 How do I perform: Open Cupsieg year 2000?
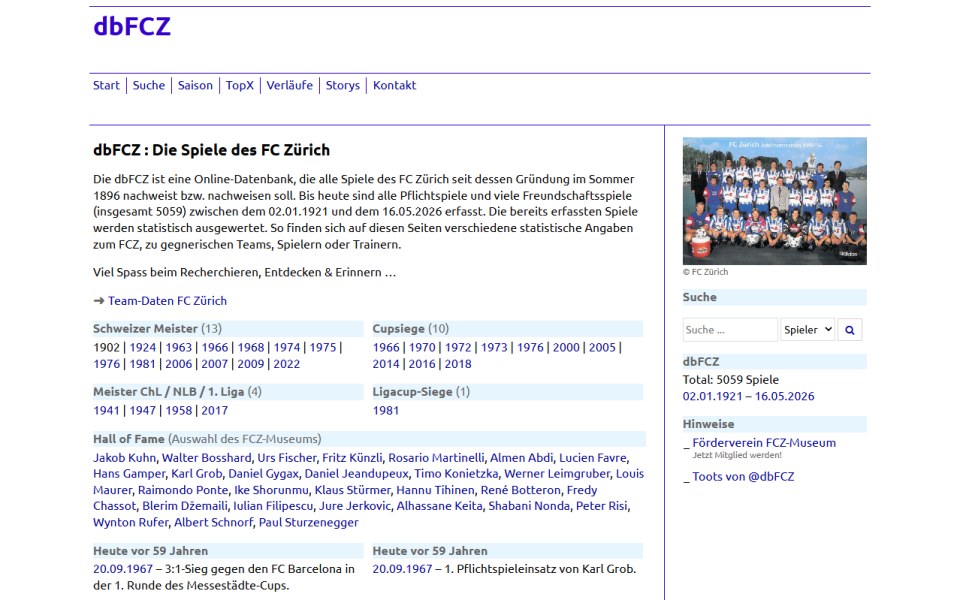point(566,347)
